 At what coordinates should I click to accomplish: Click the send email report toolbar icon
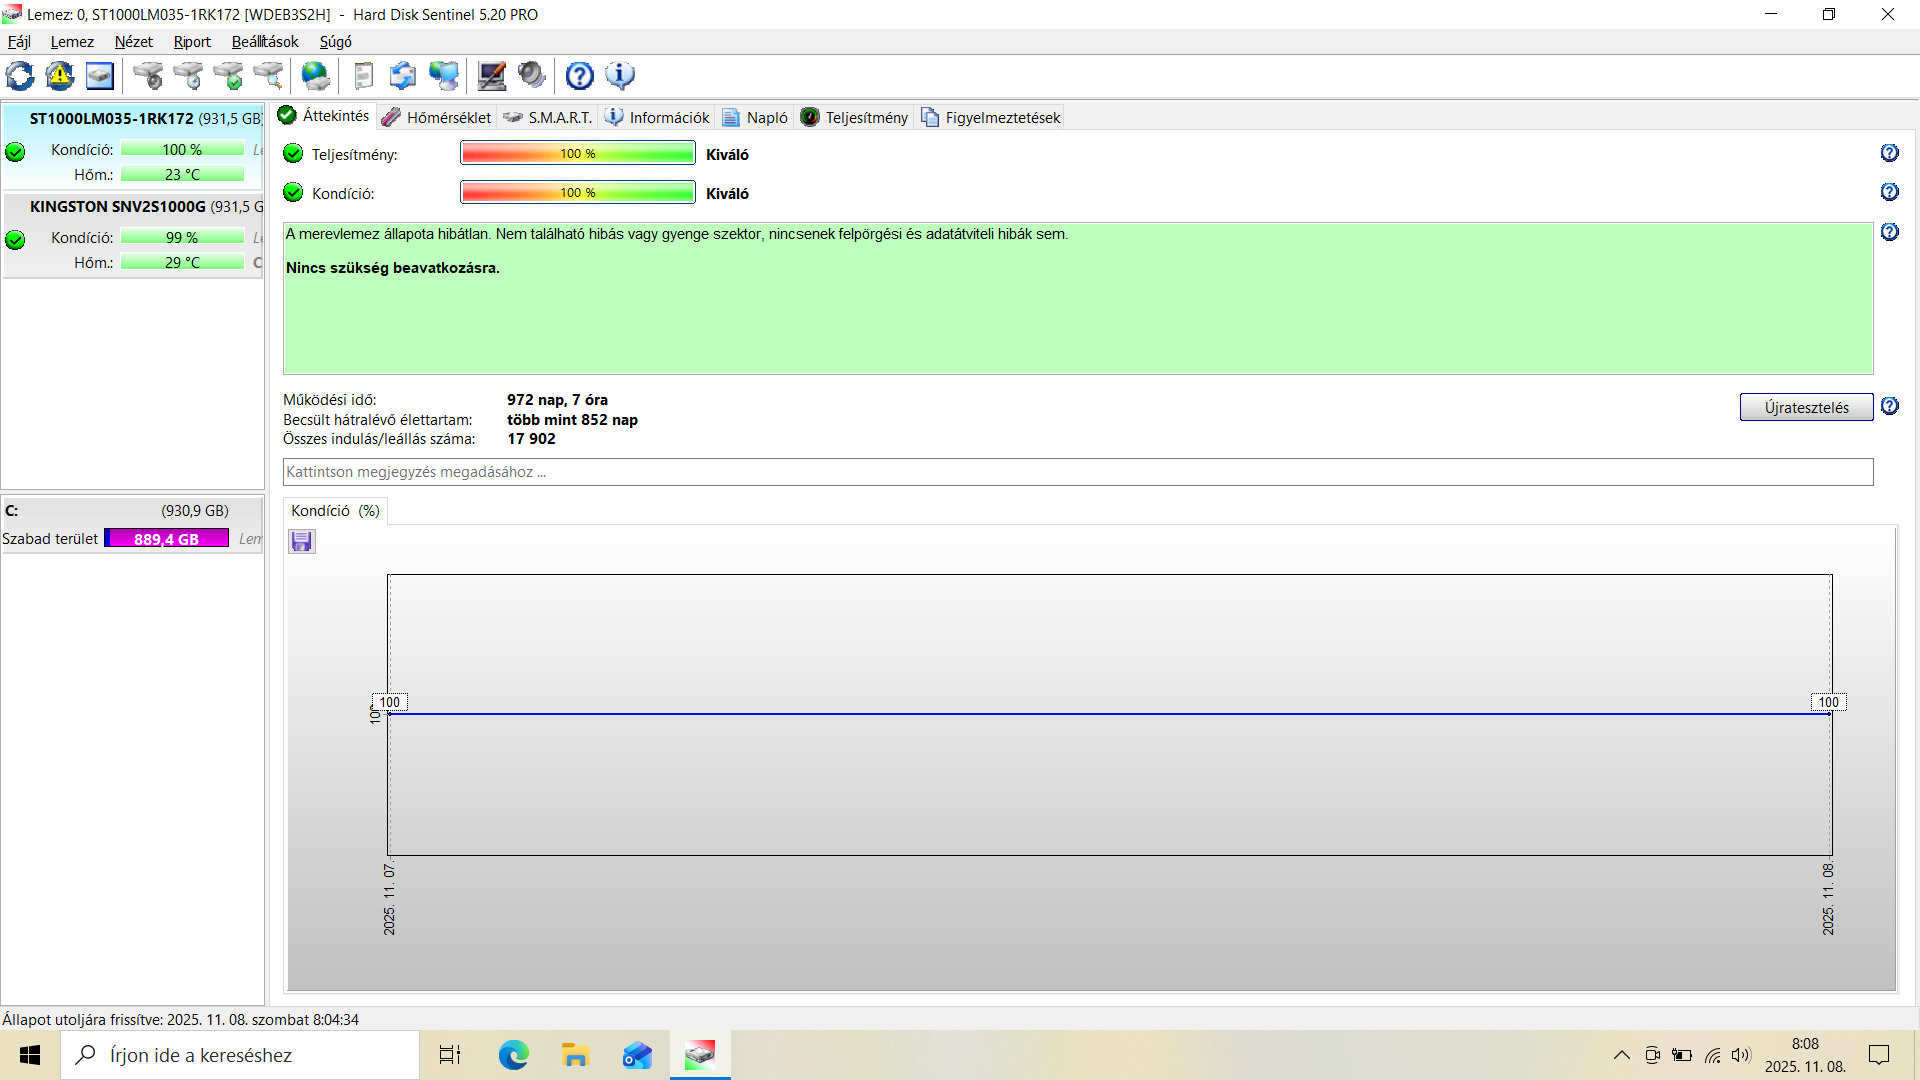coord(403,76)
